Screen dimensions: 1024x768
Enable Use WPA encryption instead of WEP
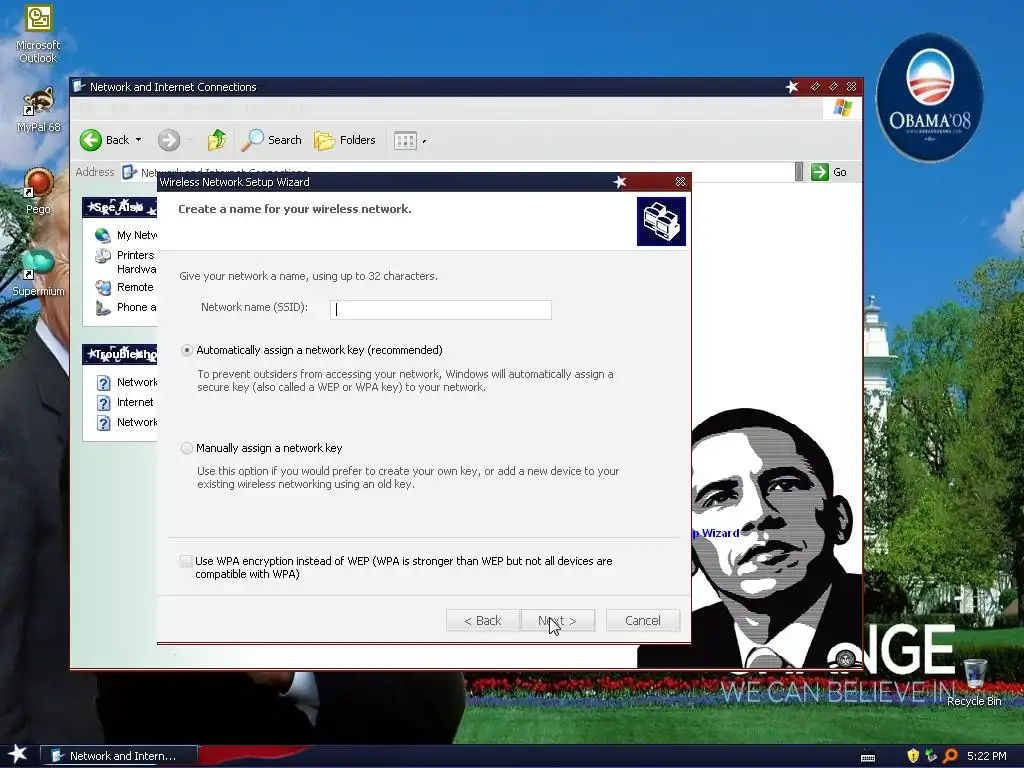click(x=186, y=561)
